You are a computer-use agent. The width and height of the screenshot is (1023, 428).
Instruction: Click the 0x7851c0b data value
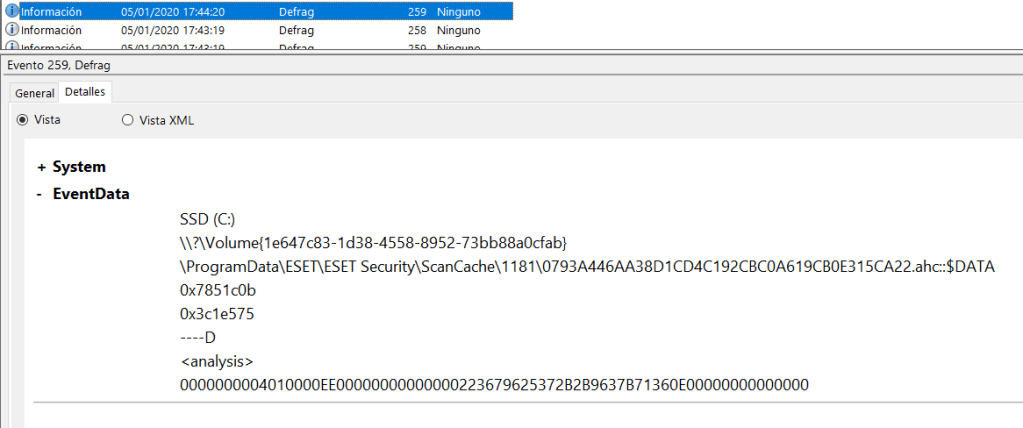(215, 290)
